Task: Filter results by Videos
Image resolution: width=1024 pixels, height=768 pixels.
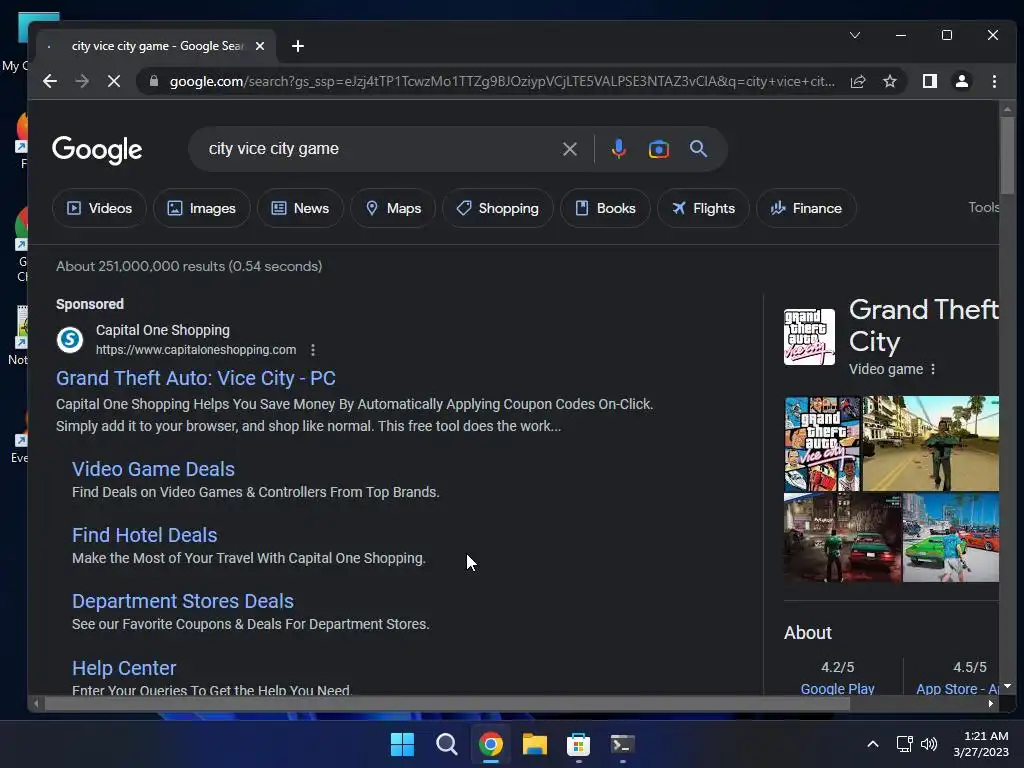Action: point(99,208)
